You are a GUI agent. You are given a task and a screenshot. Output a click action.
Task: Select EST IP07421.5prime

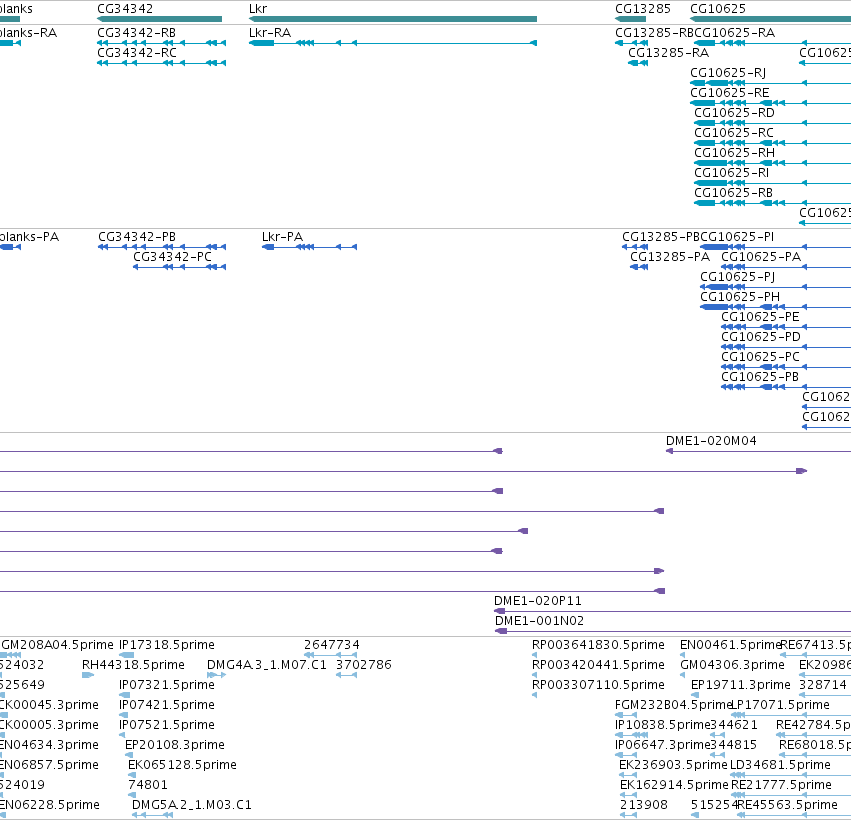click(x=167, y=705)
